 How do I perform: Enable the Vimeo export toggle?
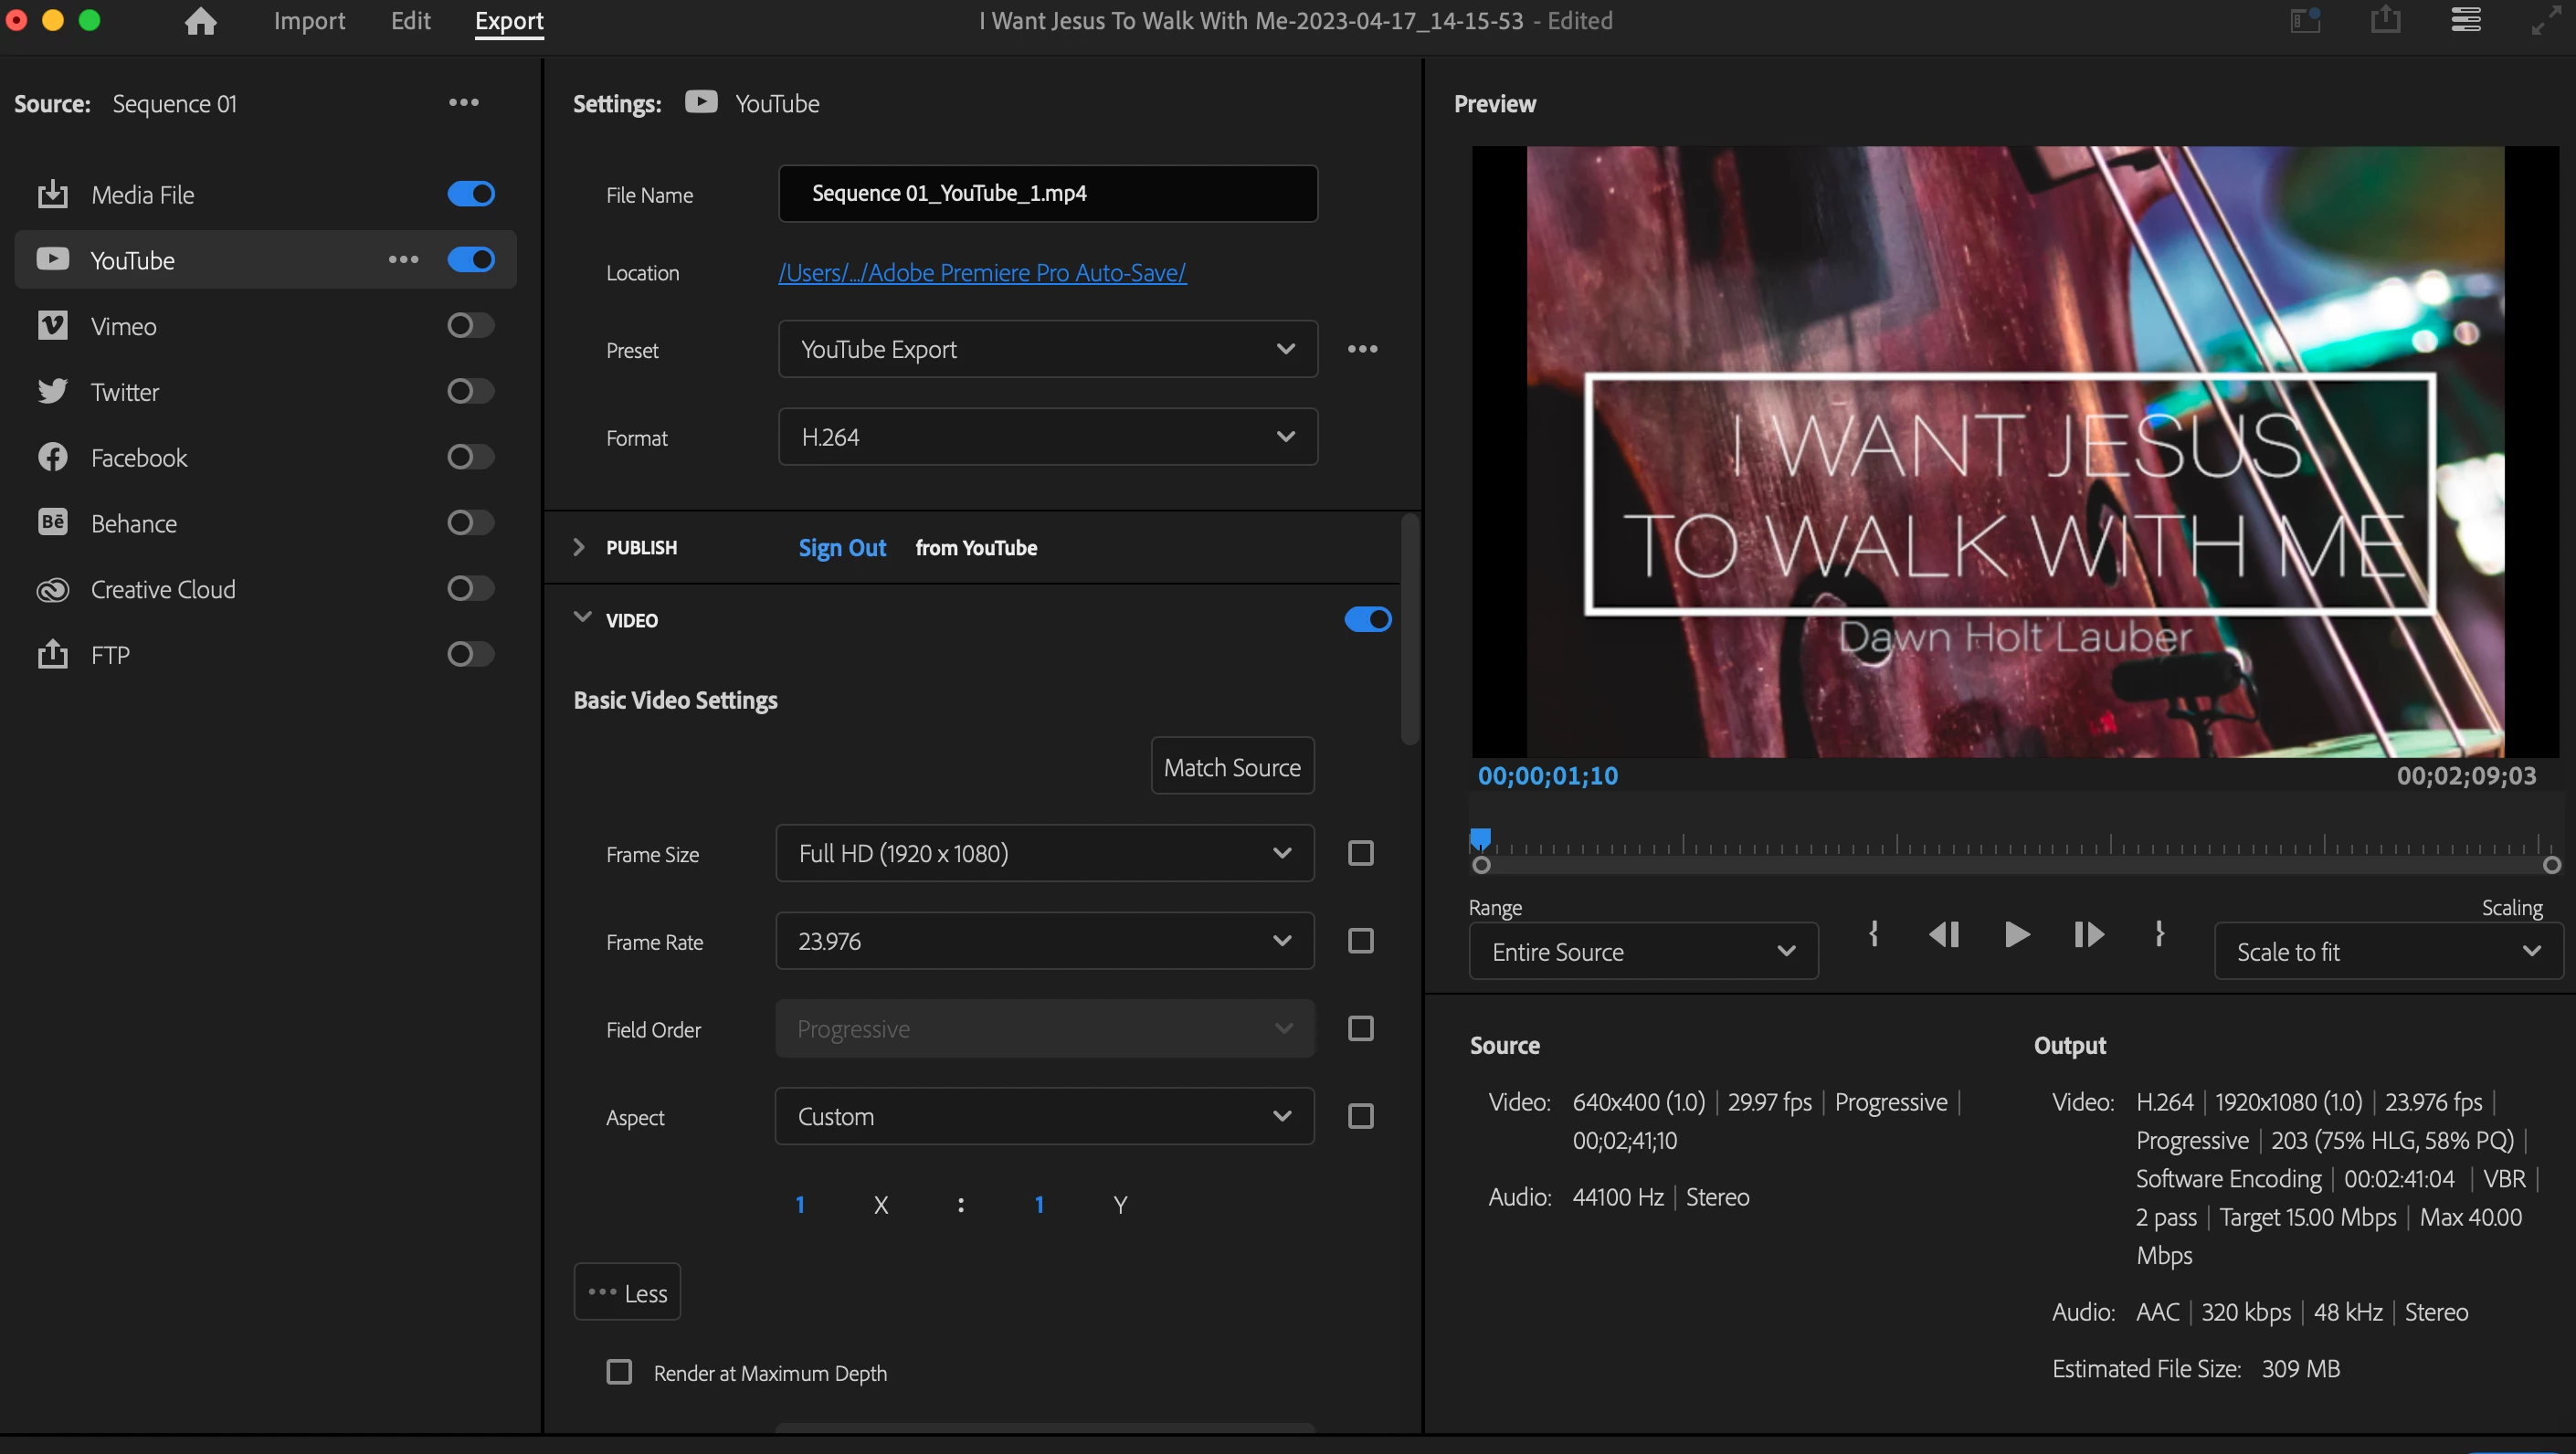(x=470, y=326)
